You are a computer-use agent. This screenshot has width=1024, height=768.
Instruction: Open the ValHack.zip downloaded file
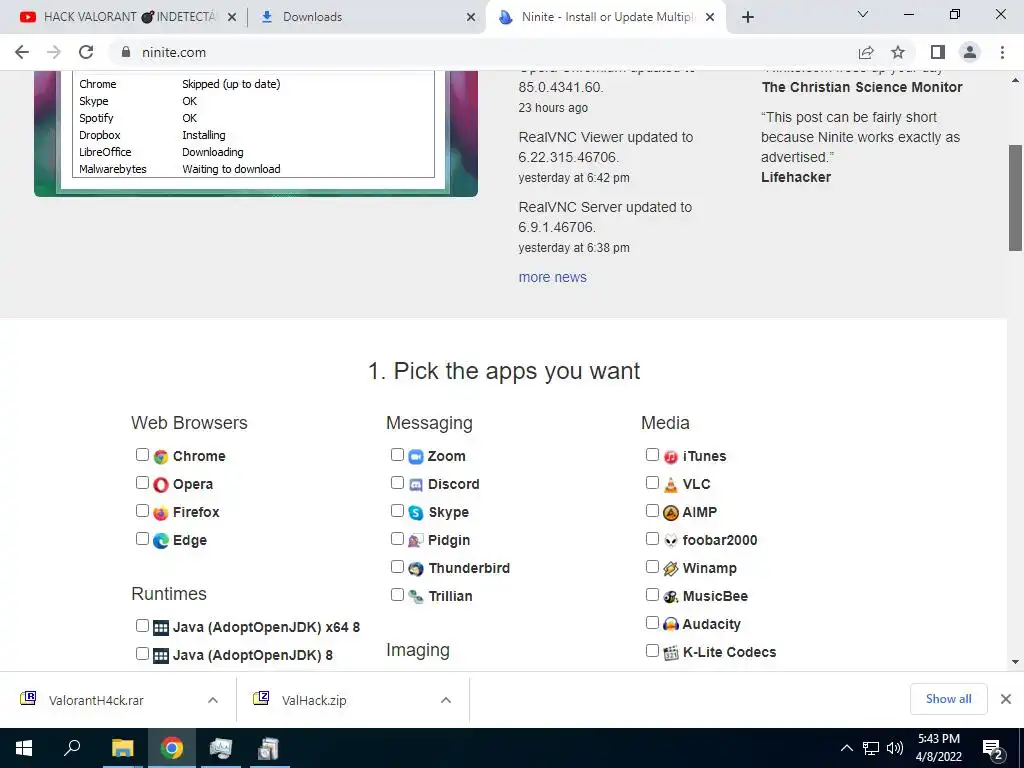pyautogui.click(x=314, y=700)
